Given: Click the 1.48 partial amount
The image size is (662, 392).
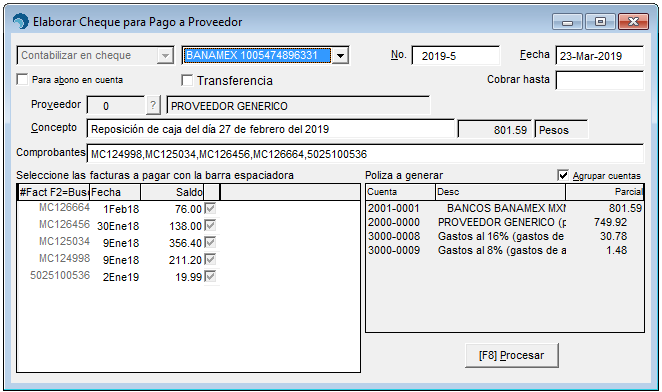Looking at the screenshot, I should (x=616, y=250).
